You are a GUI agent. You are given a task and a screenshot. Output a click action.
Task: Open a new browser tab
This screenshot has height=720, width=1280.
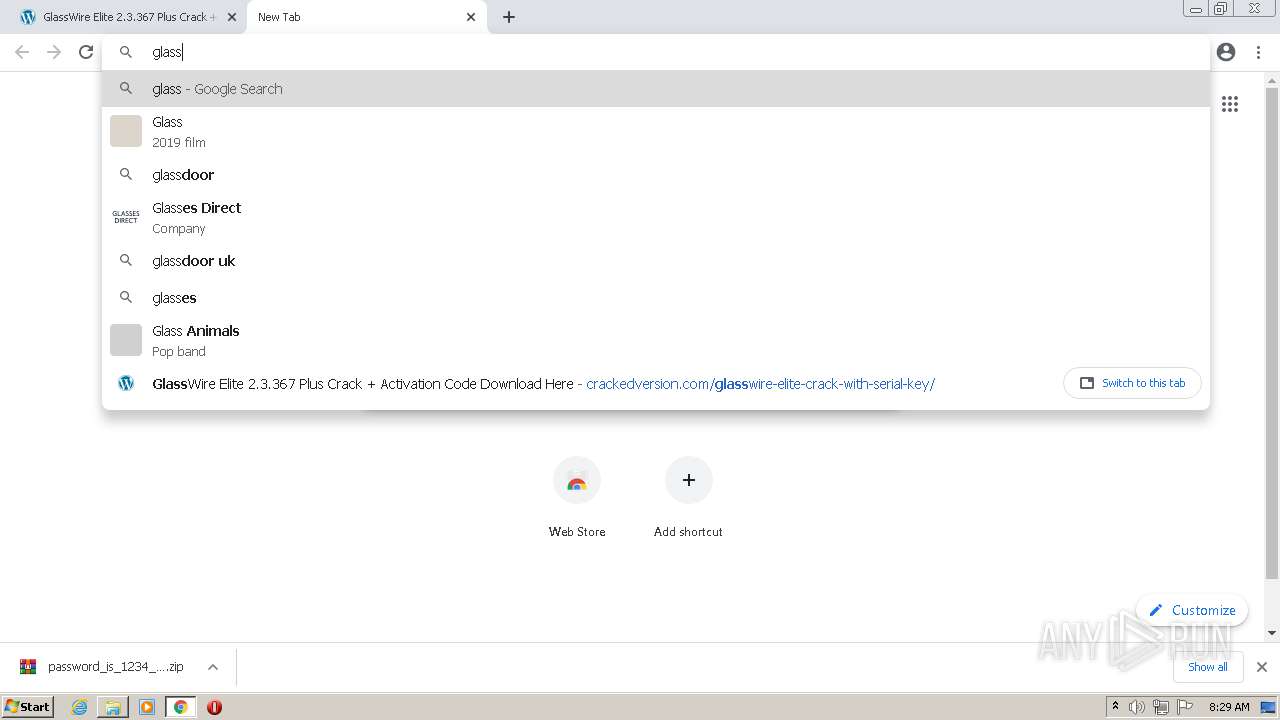pos(509,17)
